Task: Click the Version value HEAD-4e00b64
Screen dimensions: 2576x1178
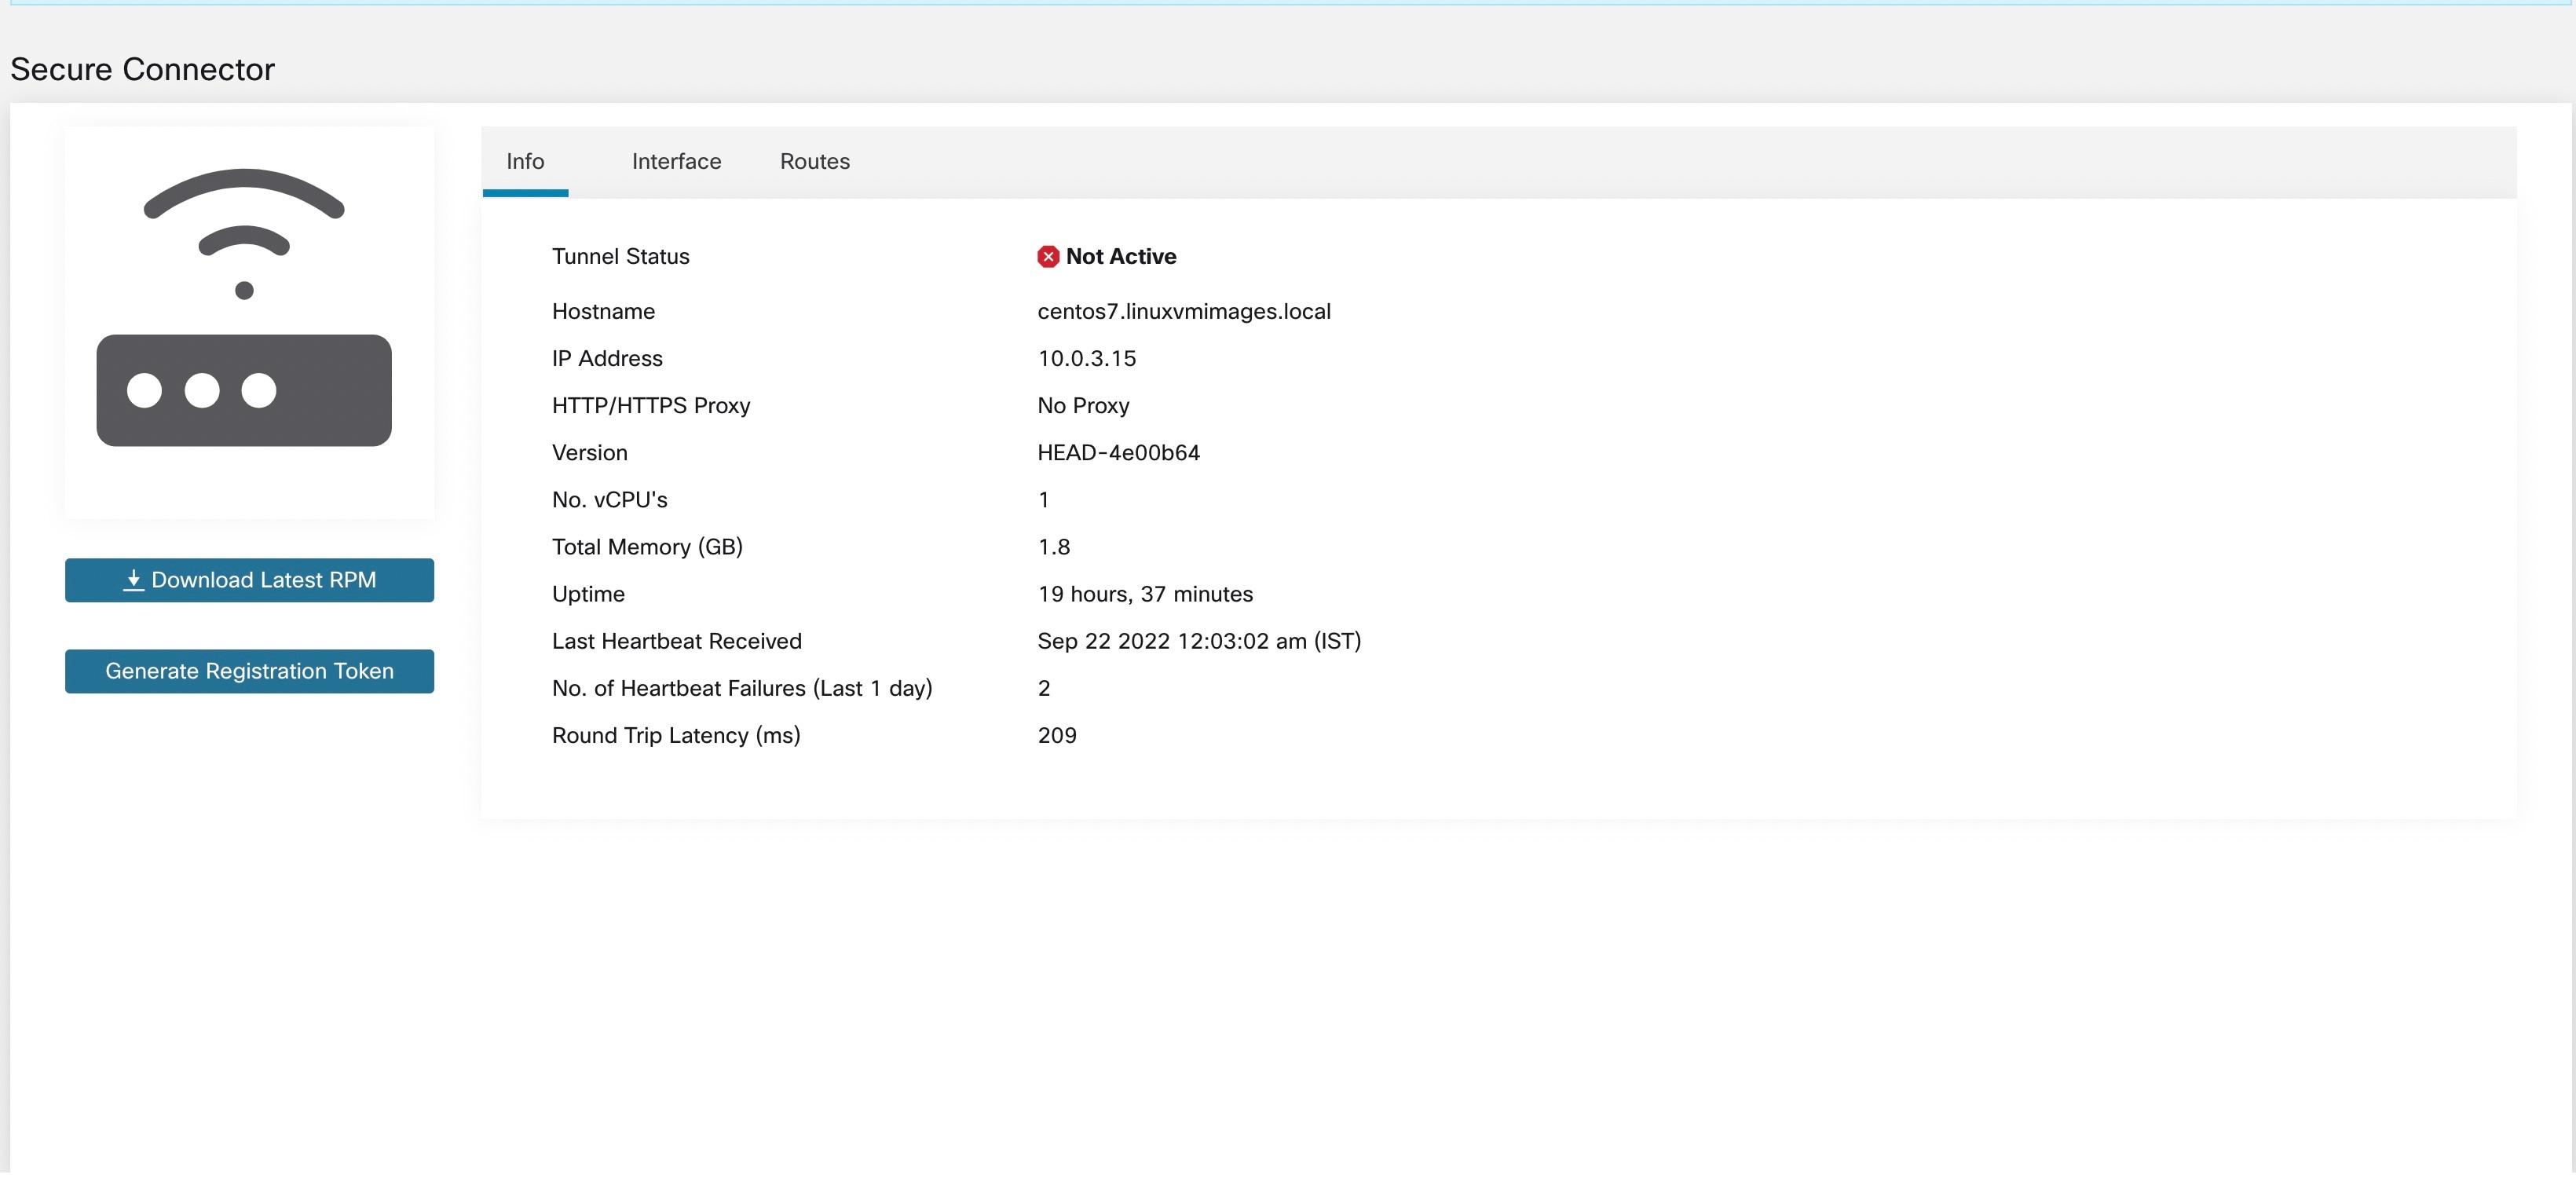Action: [1119, 452]
